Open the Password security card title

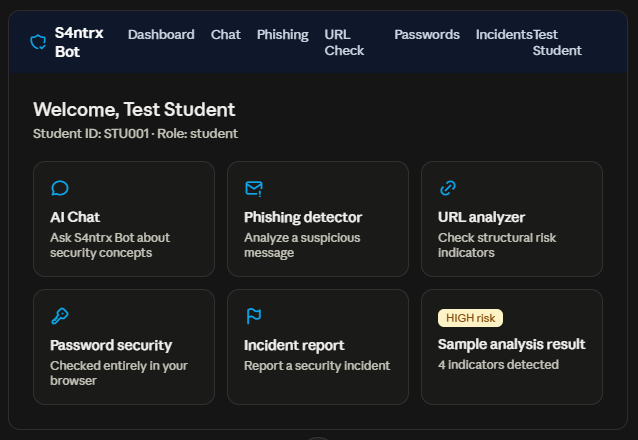coord(111,345)
